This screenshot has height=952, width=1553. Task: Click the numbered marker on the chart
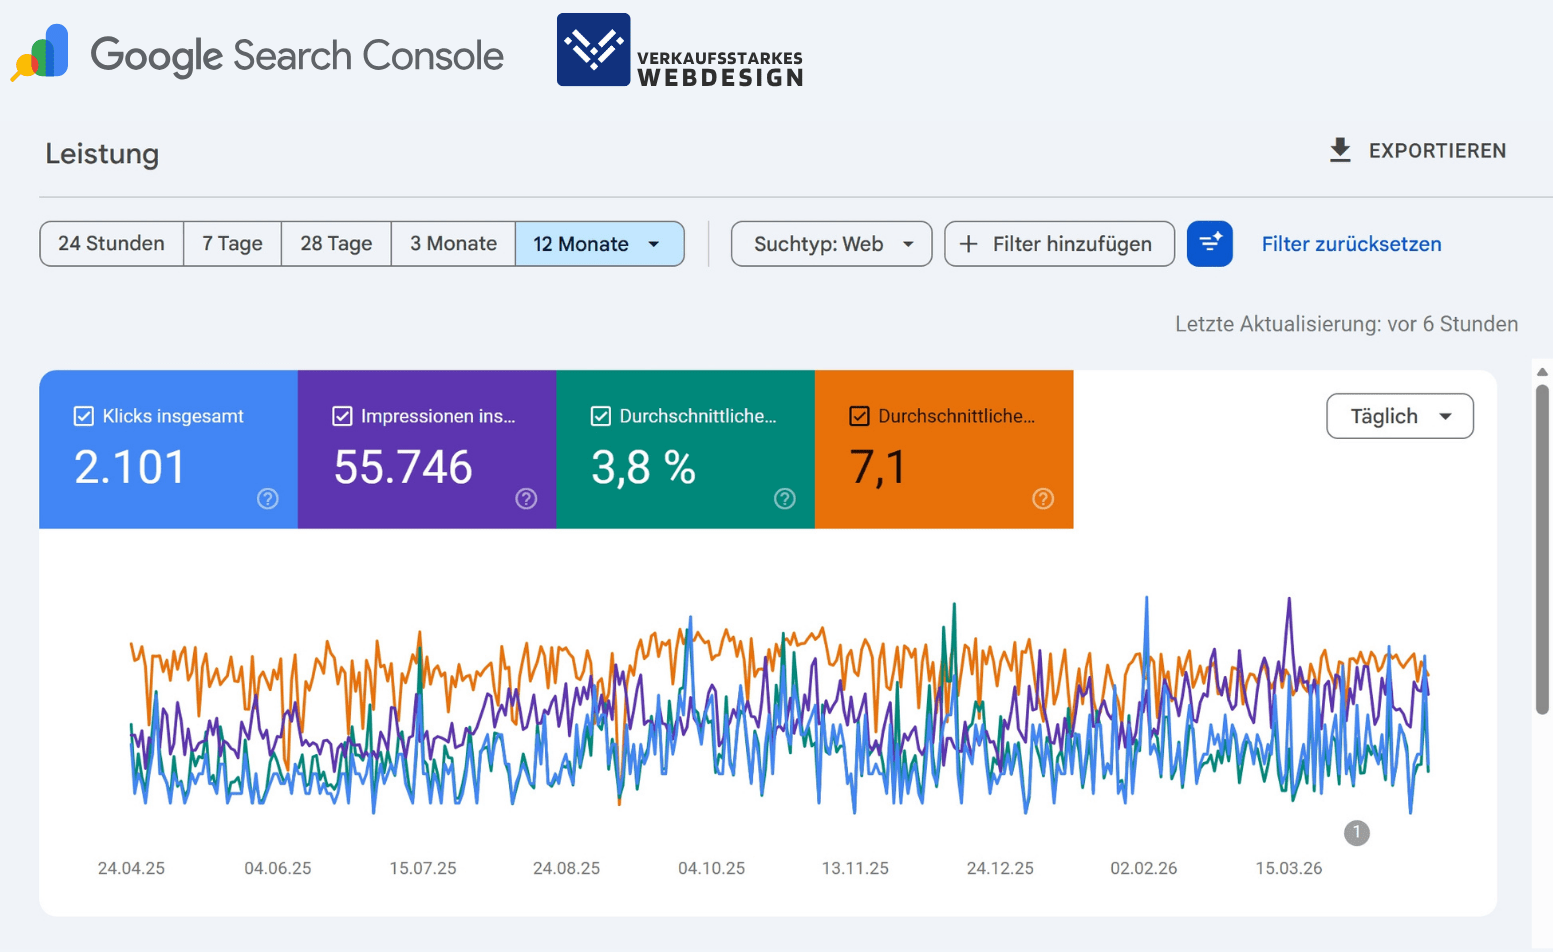[x=1356, y=833]
